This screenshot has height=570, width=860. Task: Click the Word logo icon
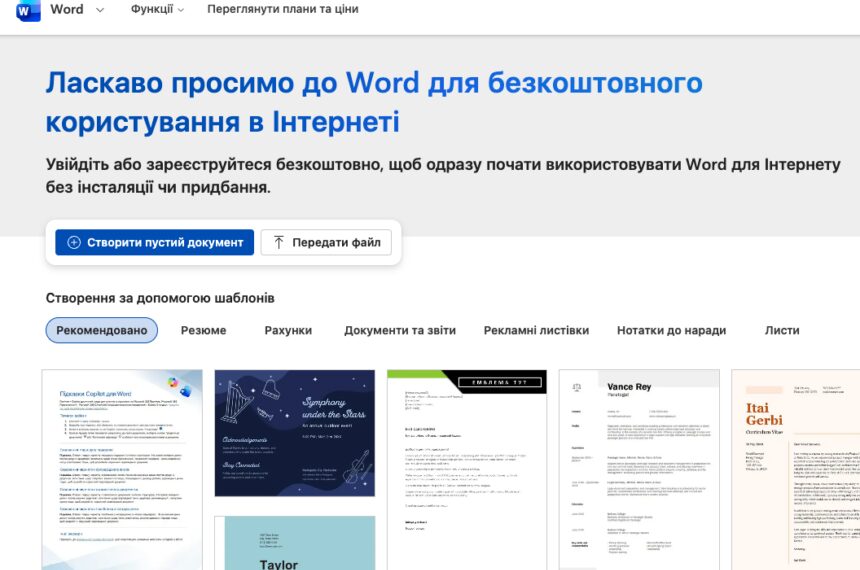(x=28, y=10)
